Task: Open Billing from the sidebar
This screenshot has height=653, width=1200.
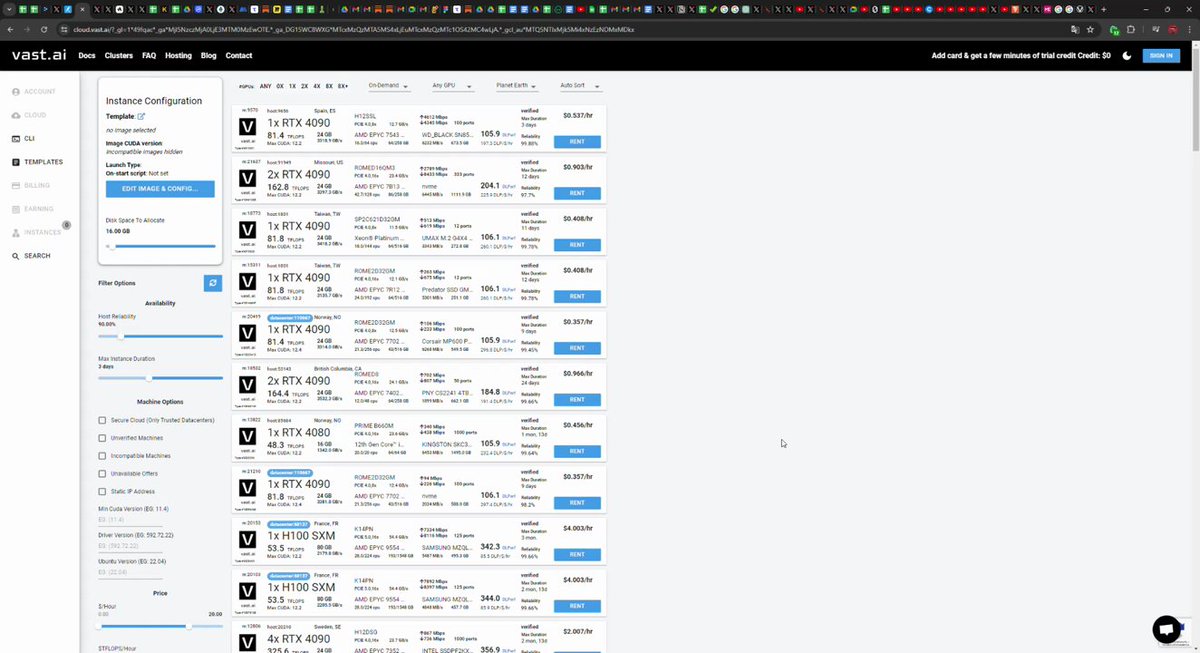Action: click(31, 185)
